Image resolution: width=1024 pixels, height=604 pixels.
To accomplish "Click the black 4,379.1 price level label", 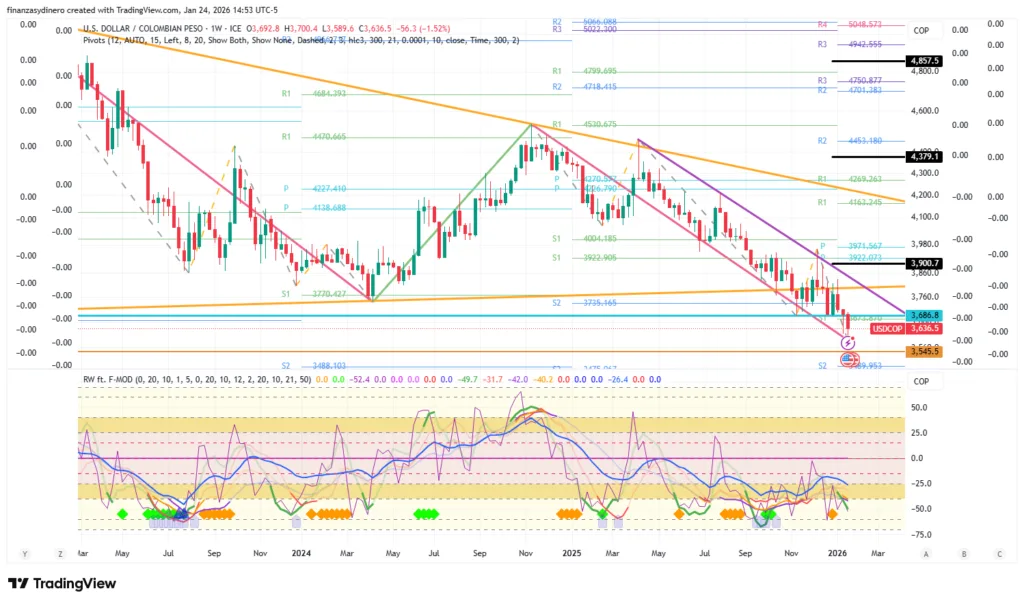I will pos(921,157).
